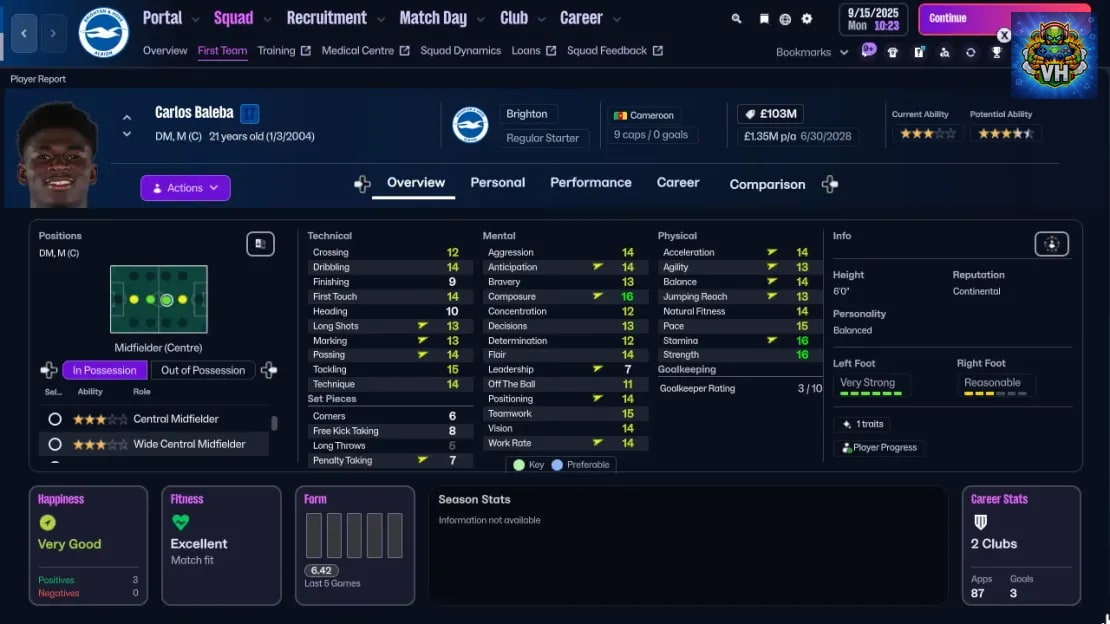1110x624 pixels.
Task: Click the Happiness status face icon
Action: tap(47, 523)
